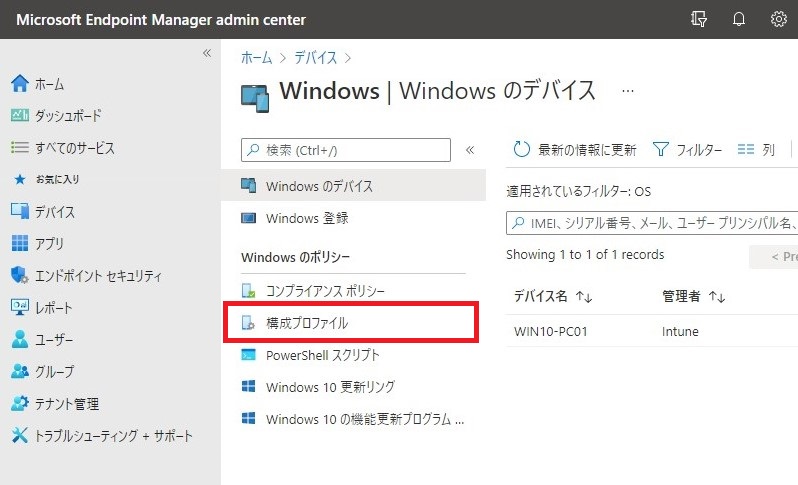Click the 検索 (Ctrl+/) search box
798x485 pixels.
(x=346, y=150)
